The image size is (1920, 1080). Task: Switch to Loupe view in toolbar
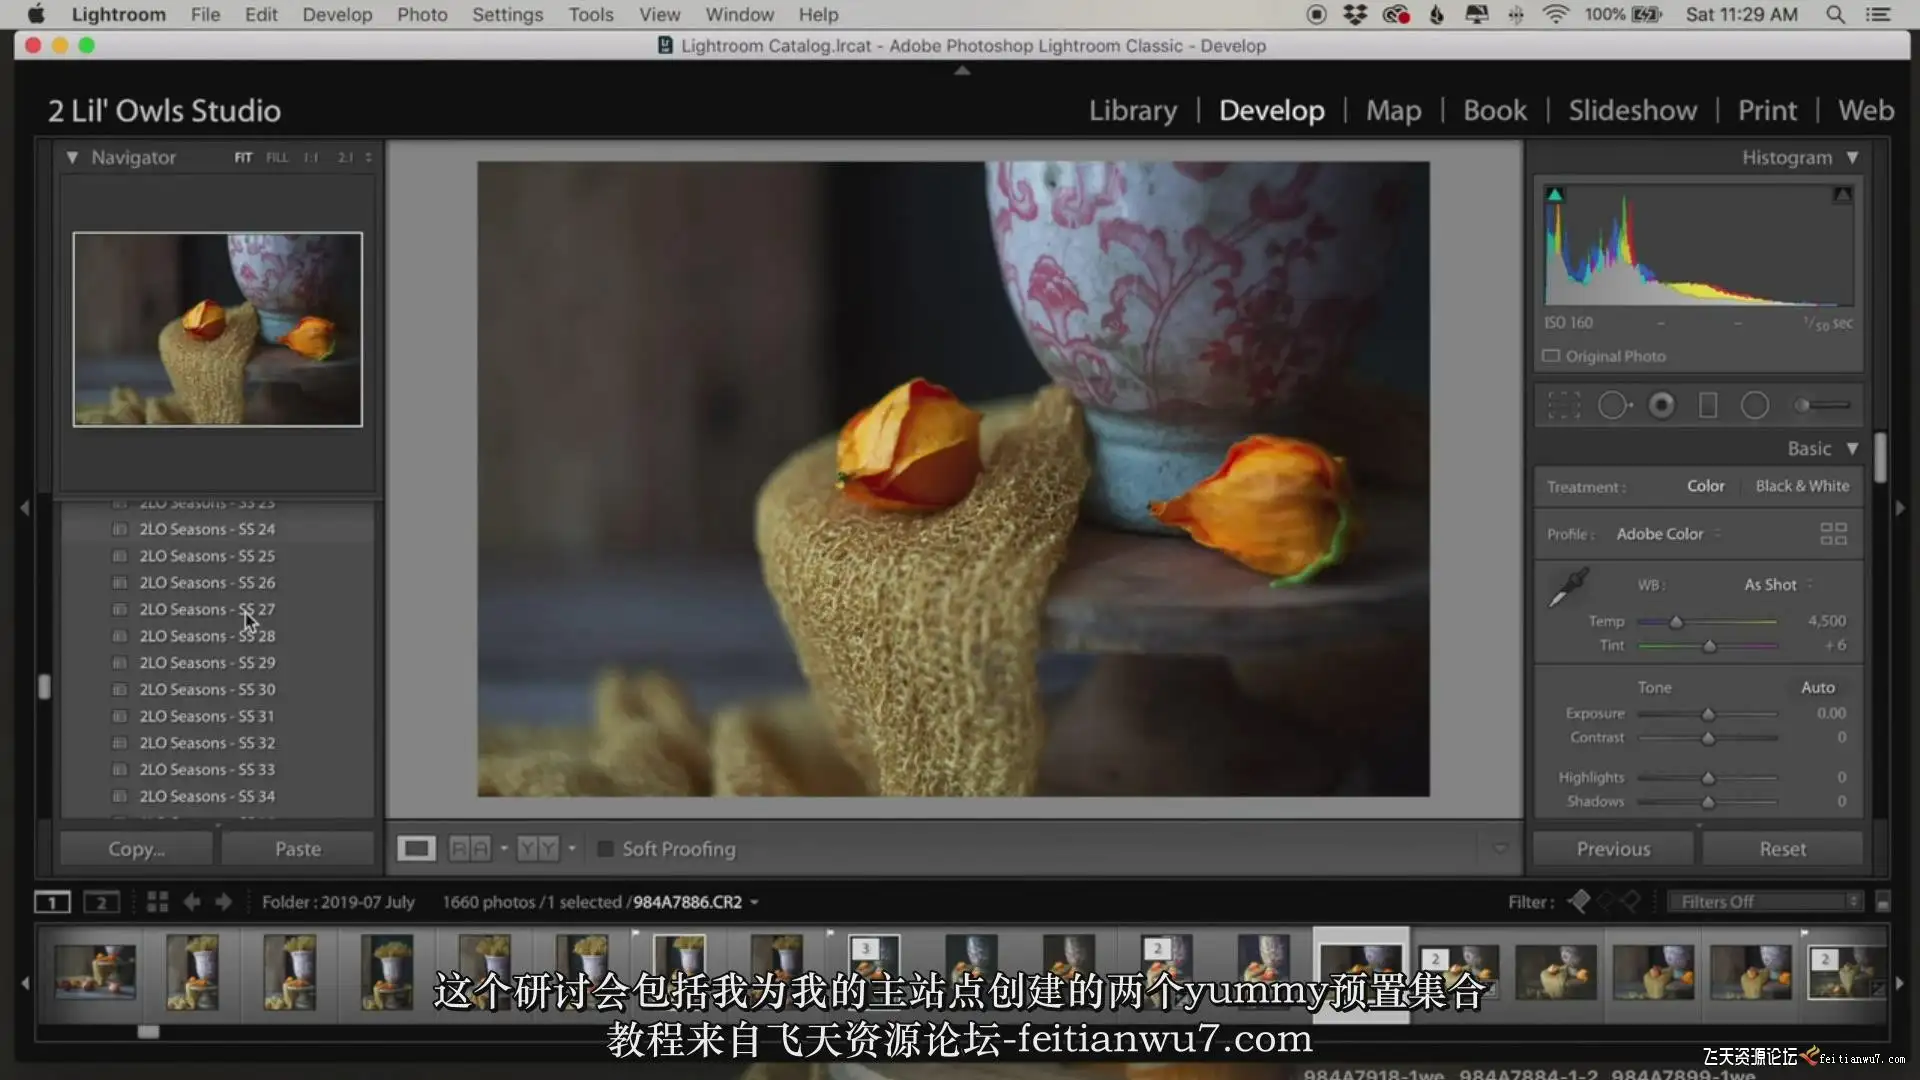pyautogui.click(x=416, y=849)
